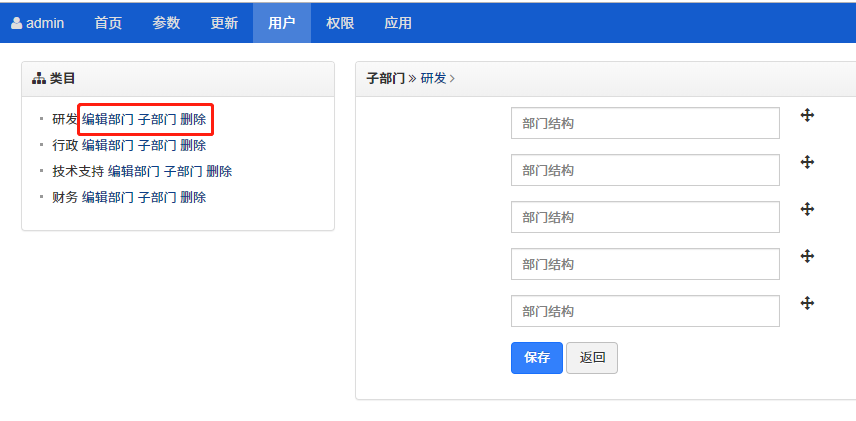Image resolution: width=856 pixels, height=421 pixels.
Task: Open the 应用 navigation tab
Action: (398, 23)
